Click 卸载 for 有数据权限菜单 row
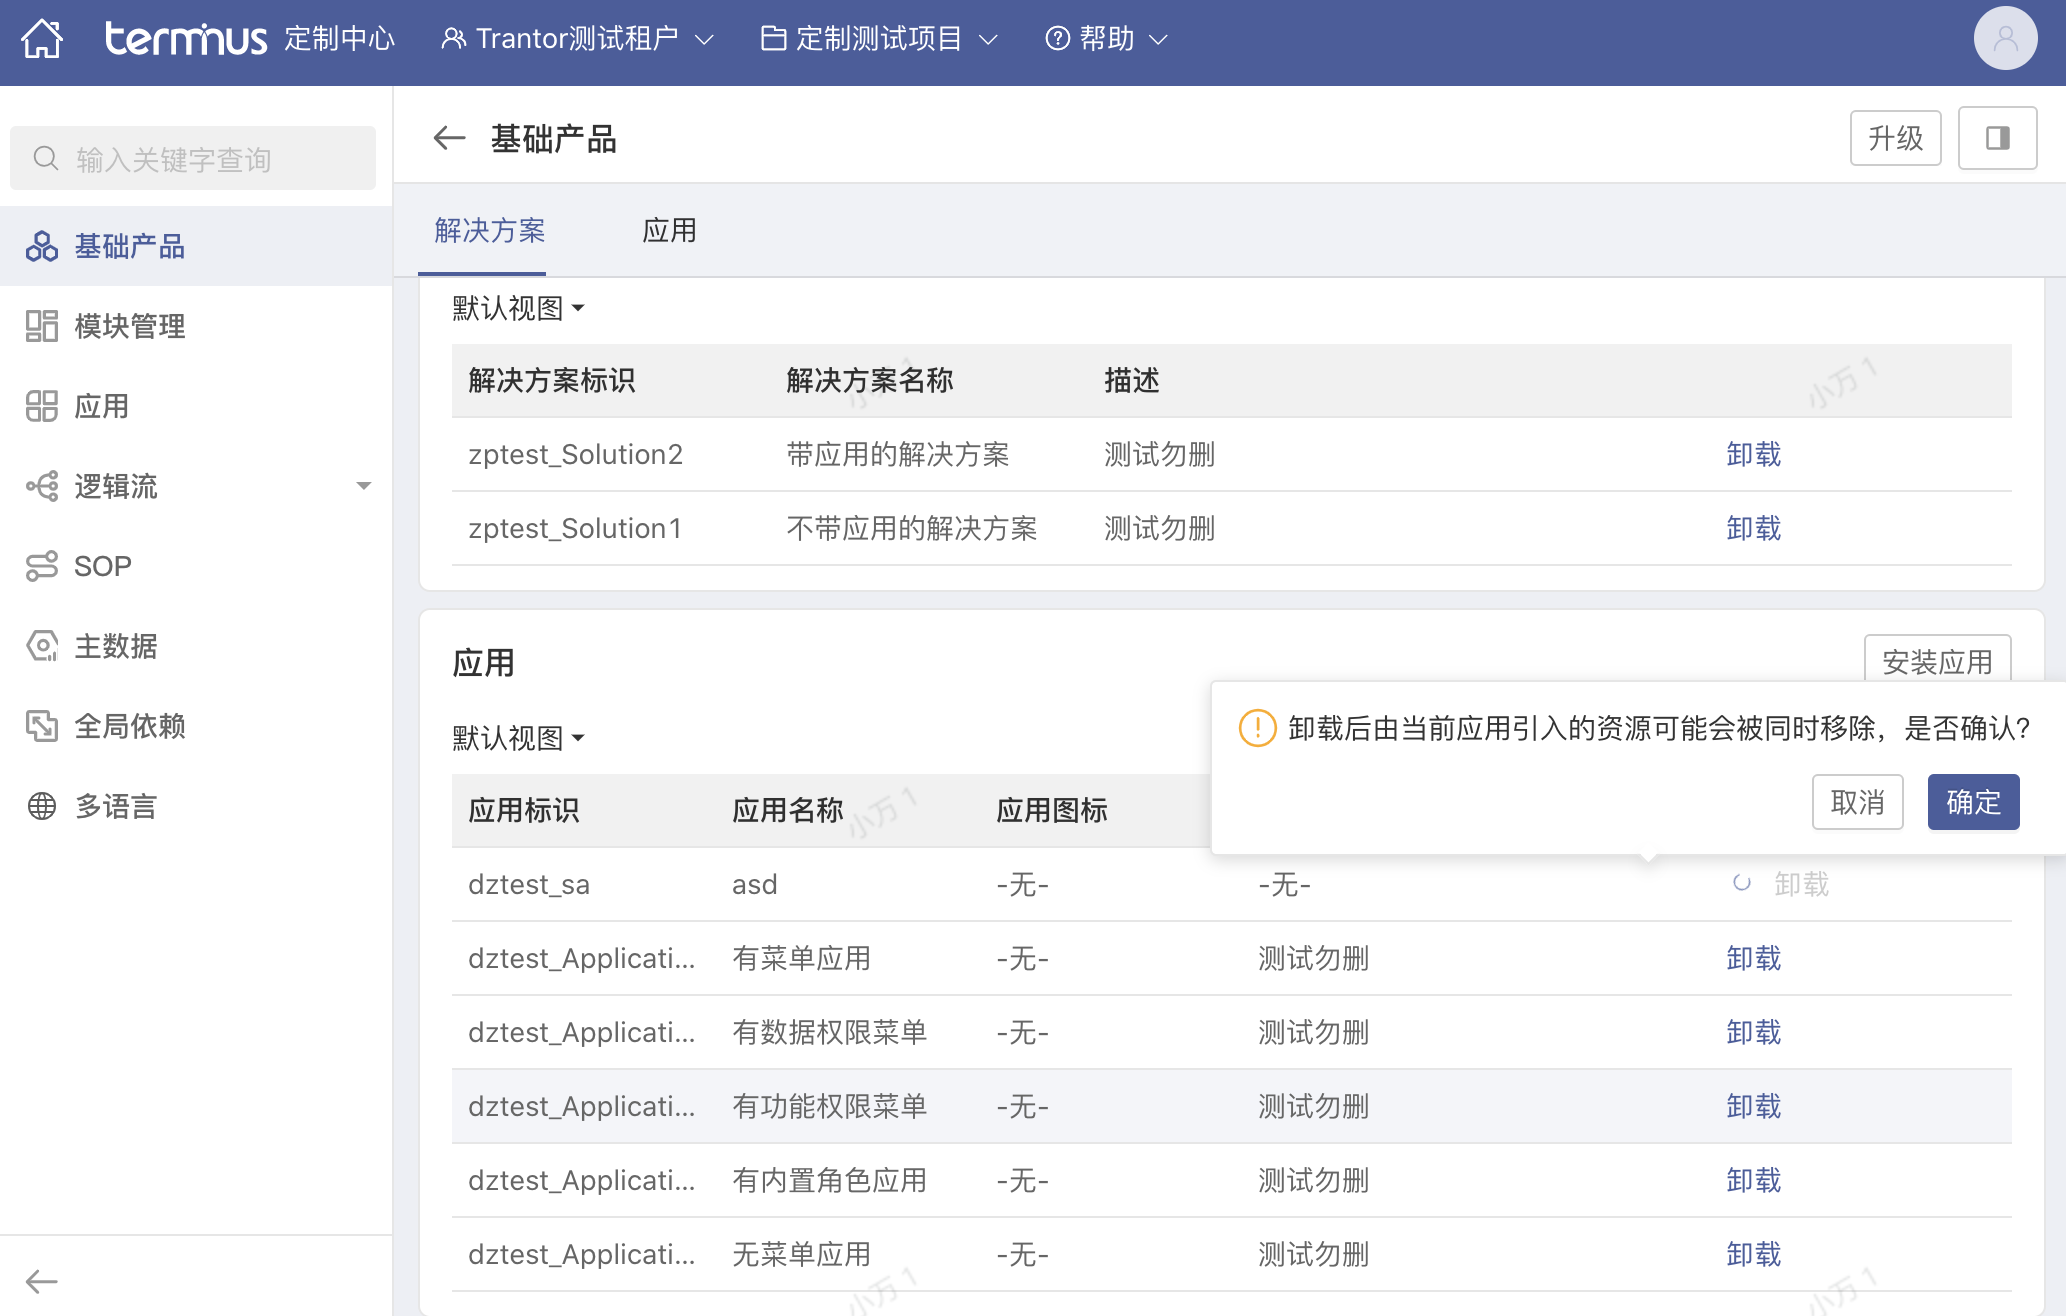2066x1316 pixels. [x=1753, y=1032]
